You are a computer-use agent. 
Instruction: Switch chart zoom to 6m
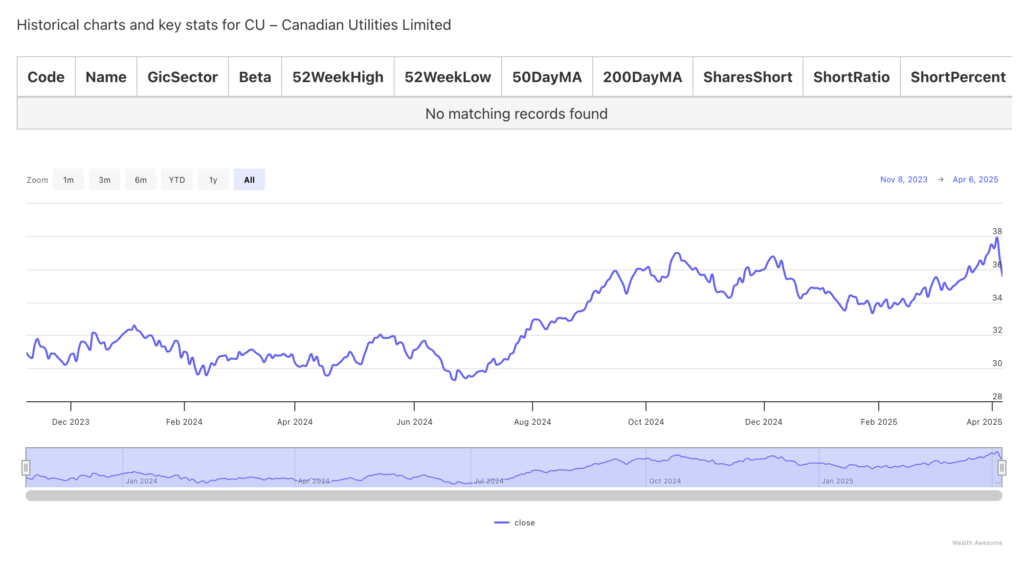[x=141, y=180]
